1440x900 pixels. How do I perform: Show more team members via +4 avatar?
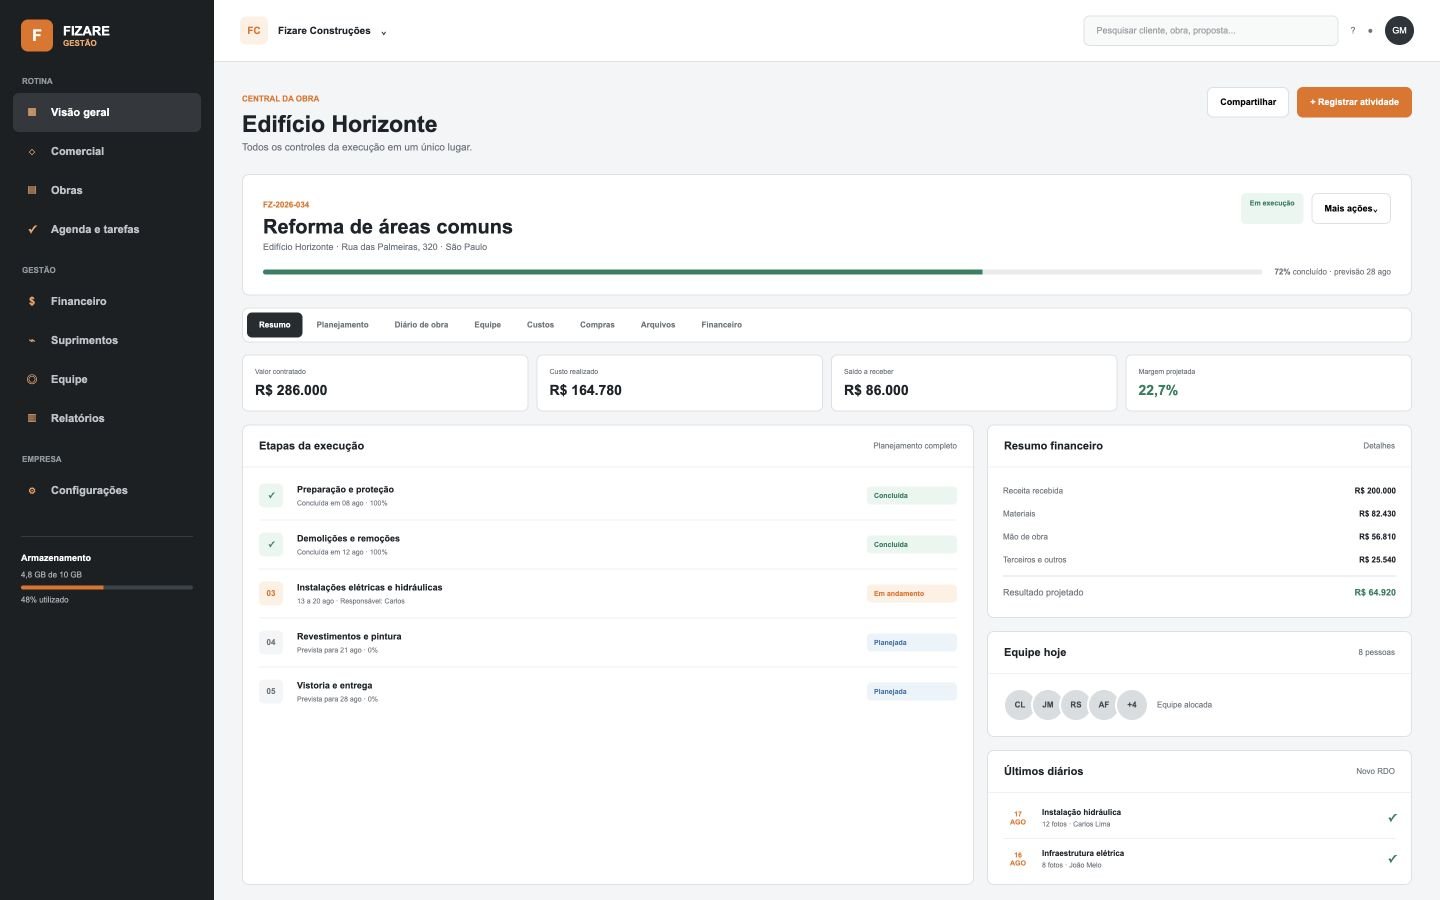point(1131,705)
